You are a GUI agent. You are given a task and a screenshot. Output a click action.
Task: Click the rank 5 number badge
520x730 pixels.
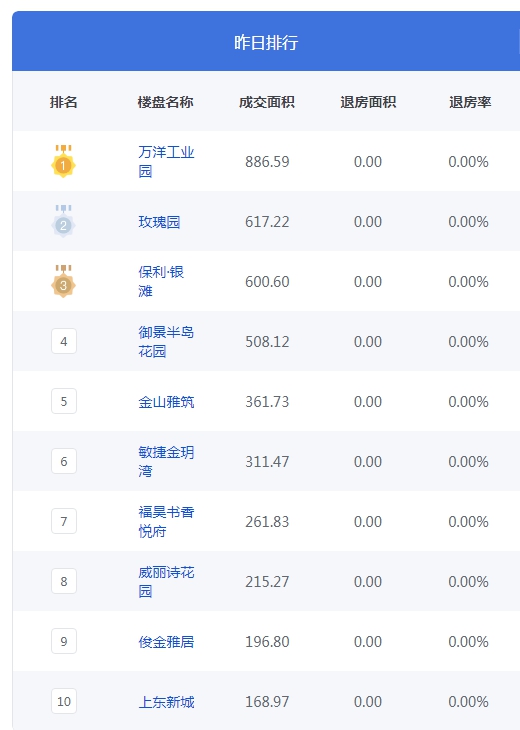[x=64, y=401]
